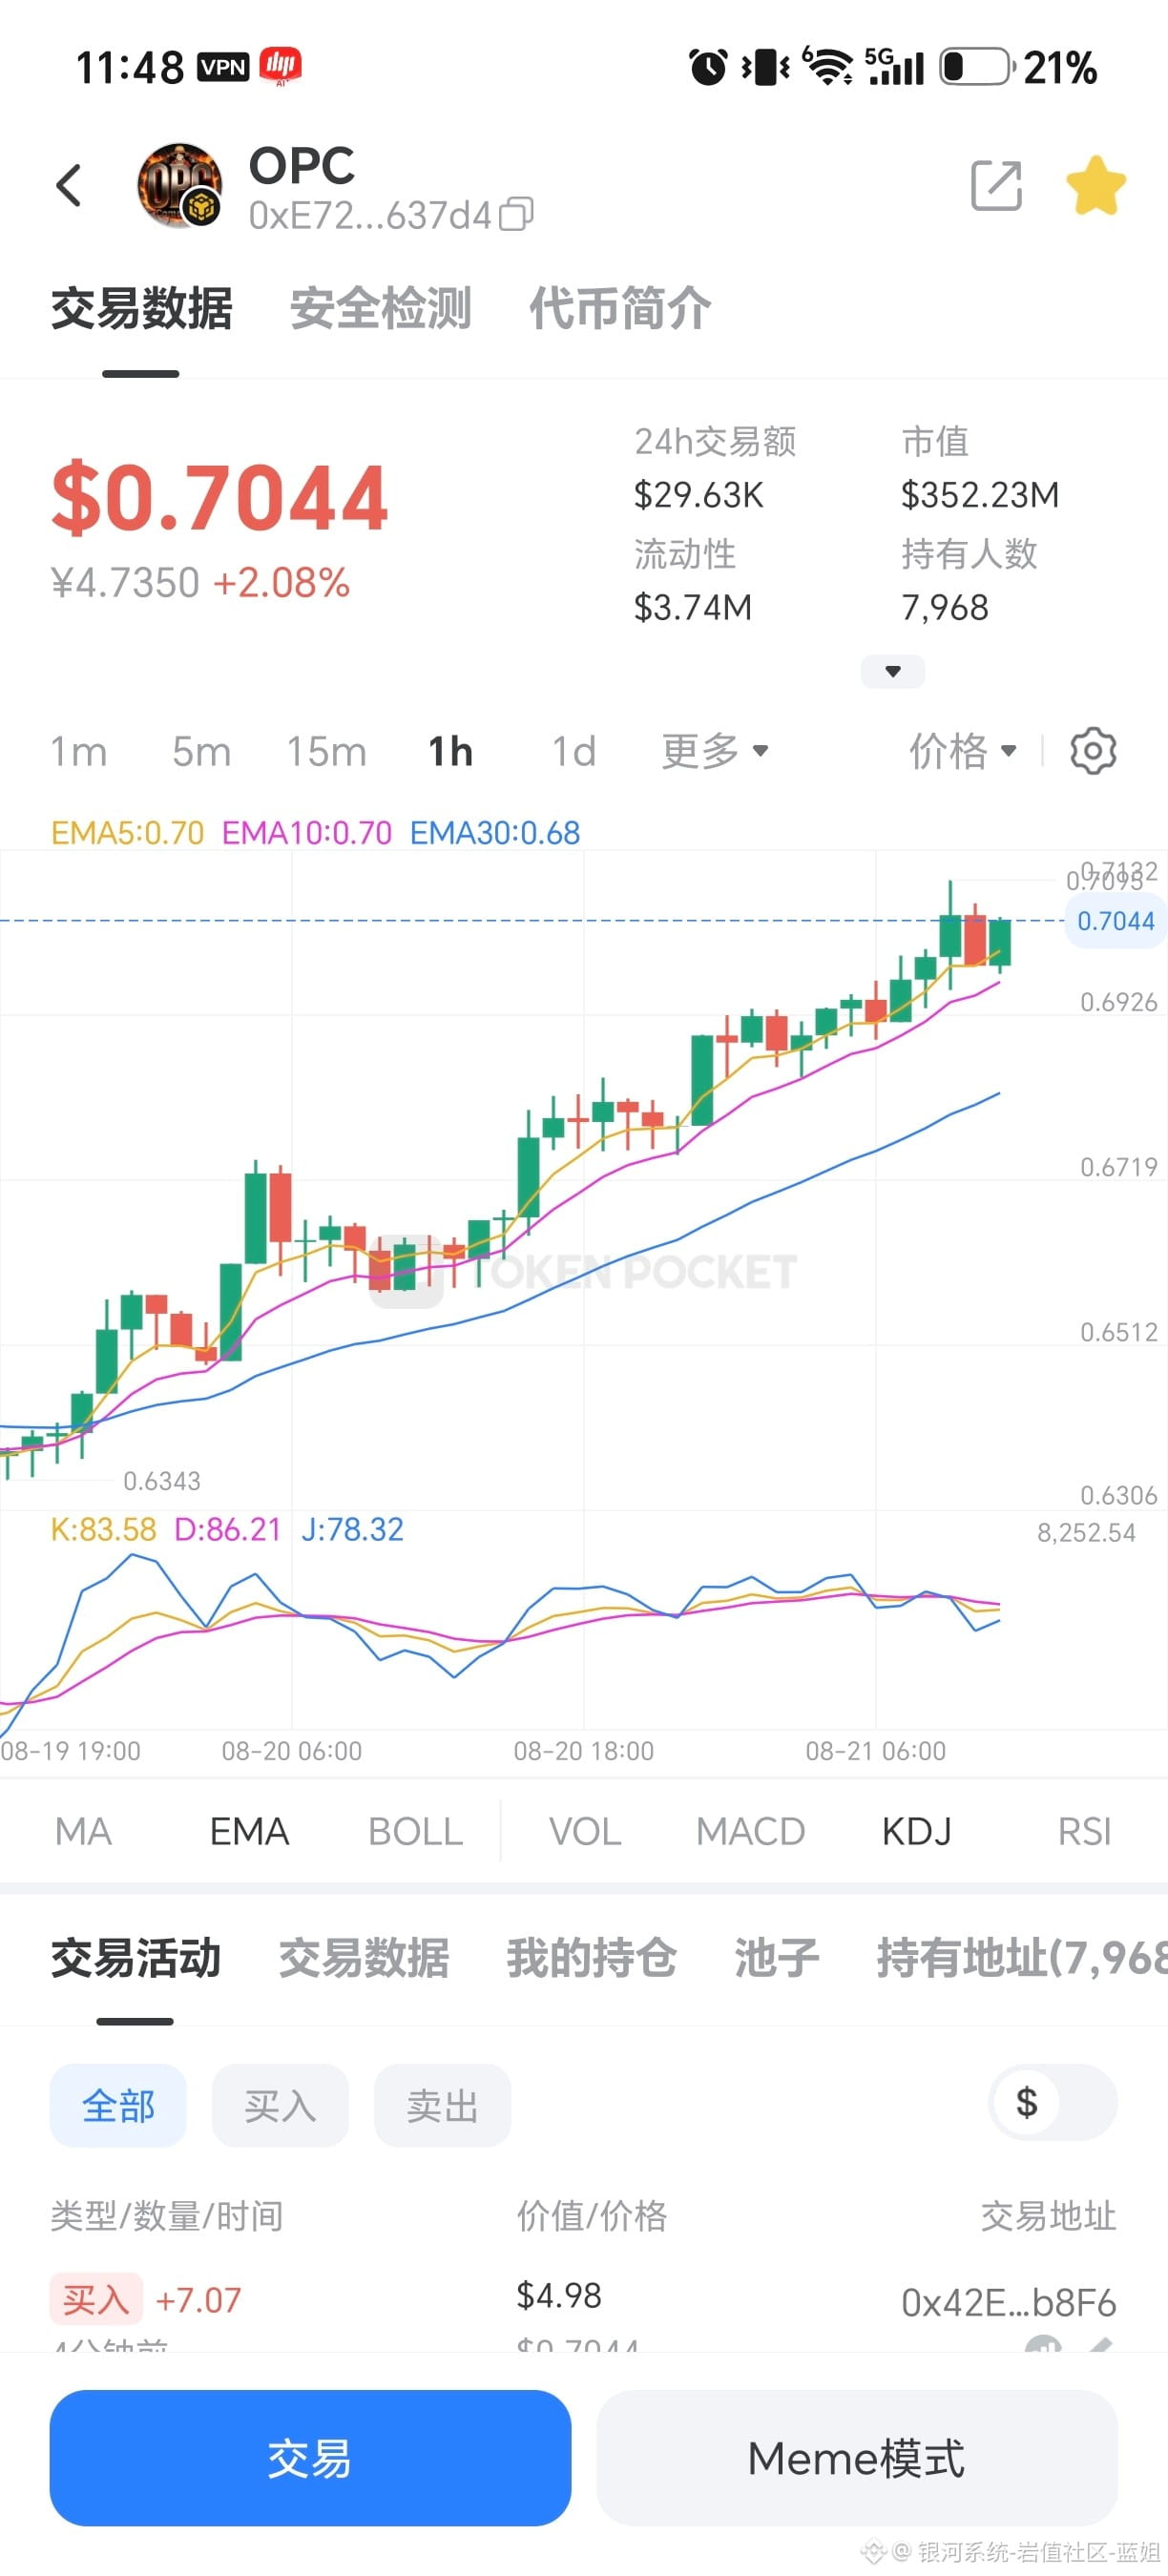Expand more stats with the down arrow

pyautogui.click(x=893, y=671)
